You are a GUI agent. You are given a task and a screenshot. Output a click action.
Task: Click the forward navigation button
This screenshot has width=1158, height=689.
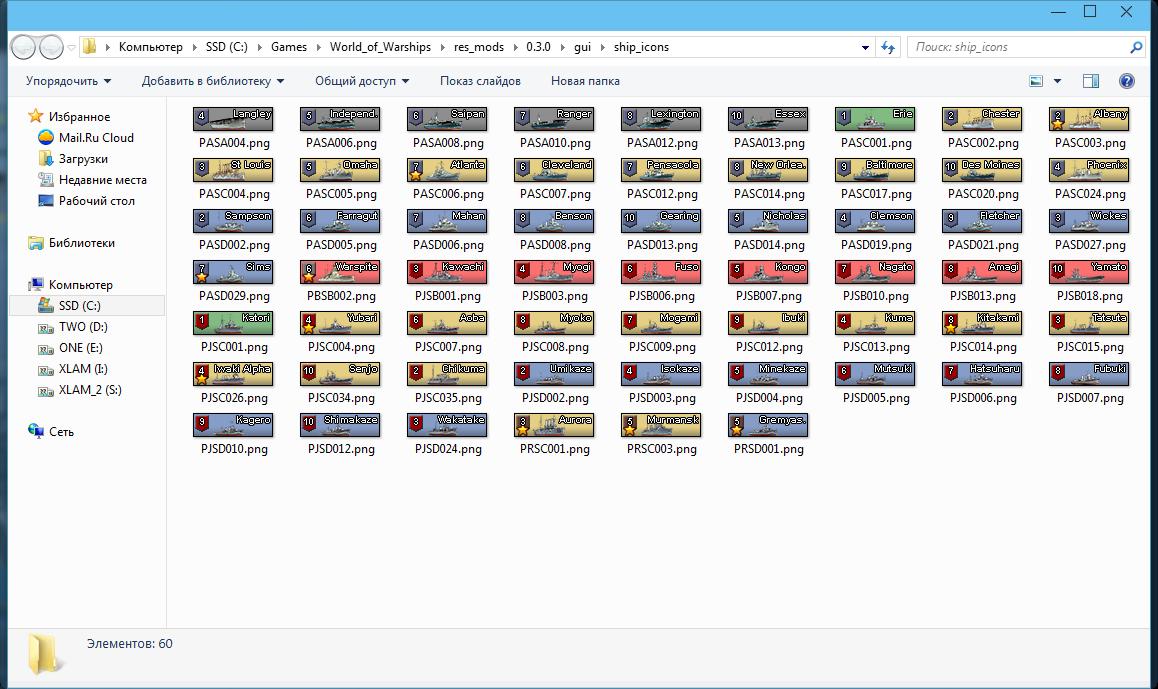51,47
